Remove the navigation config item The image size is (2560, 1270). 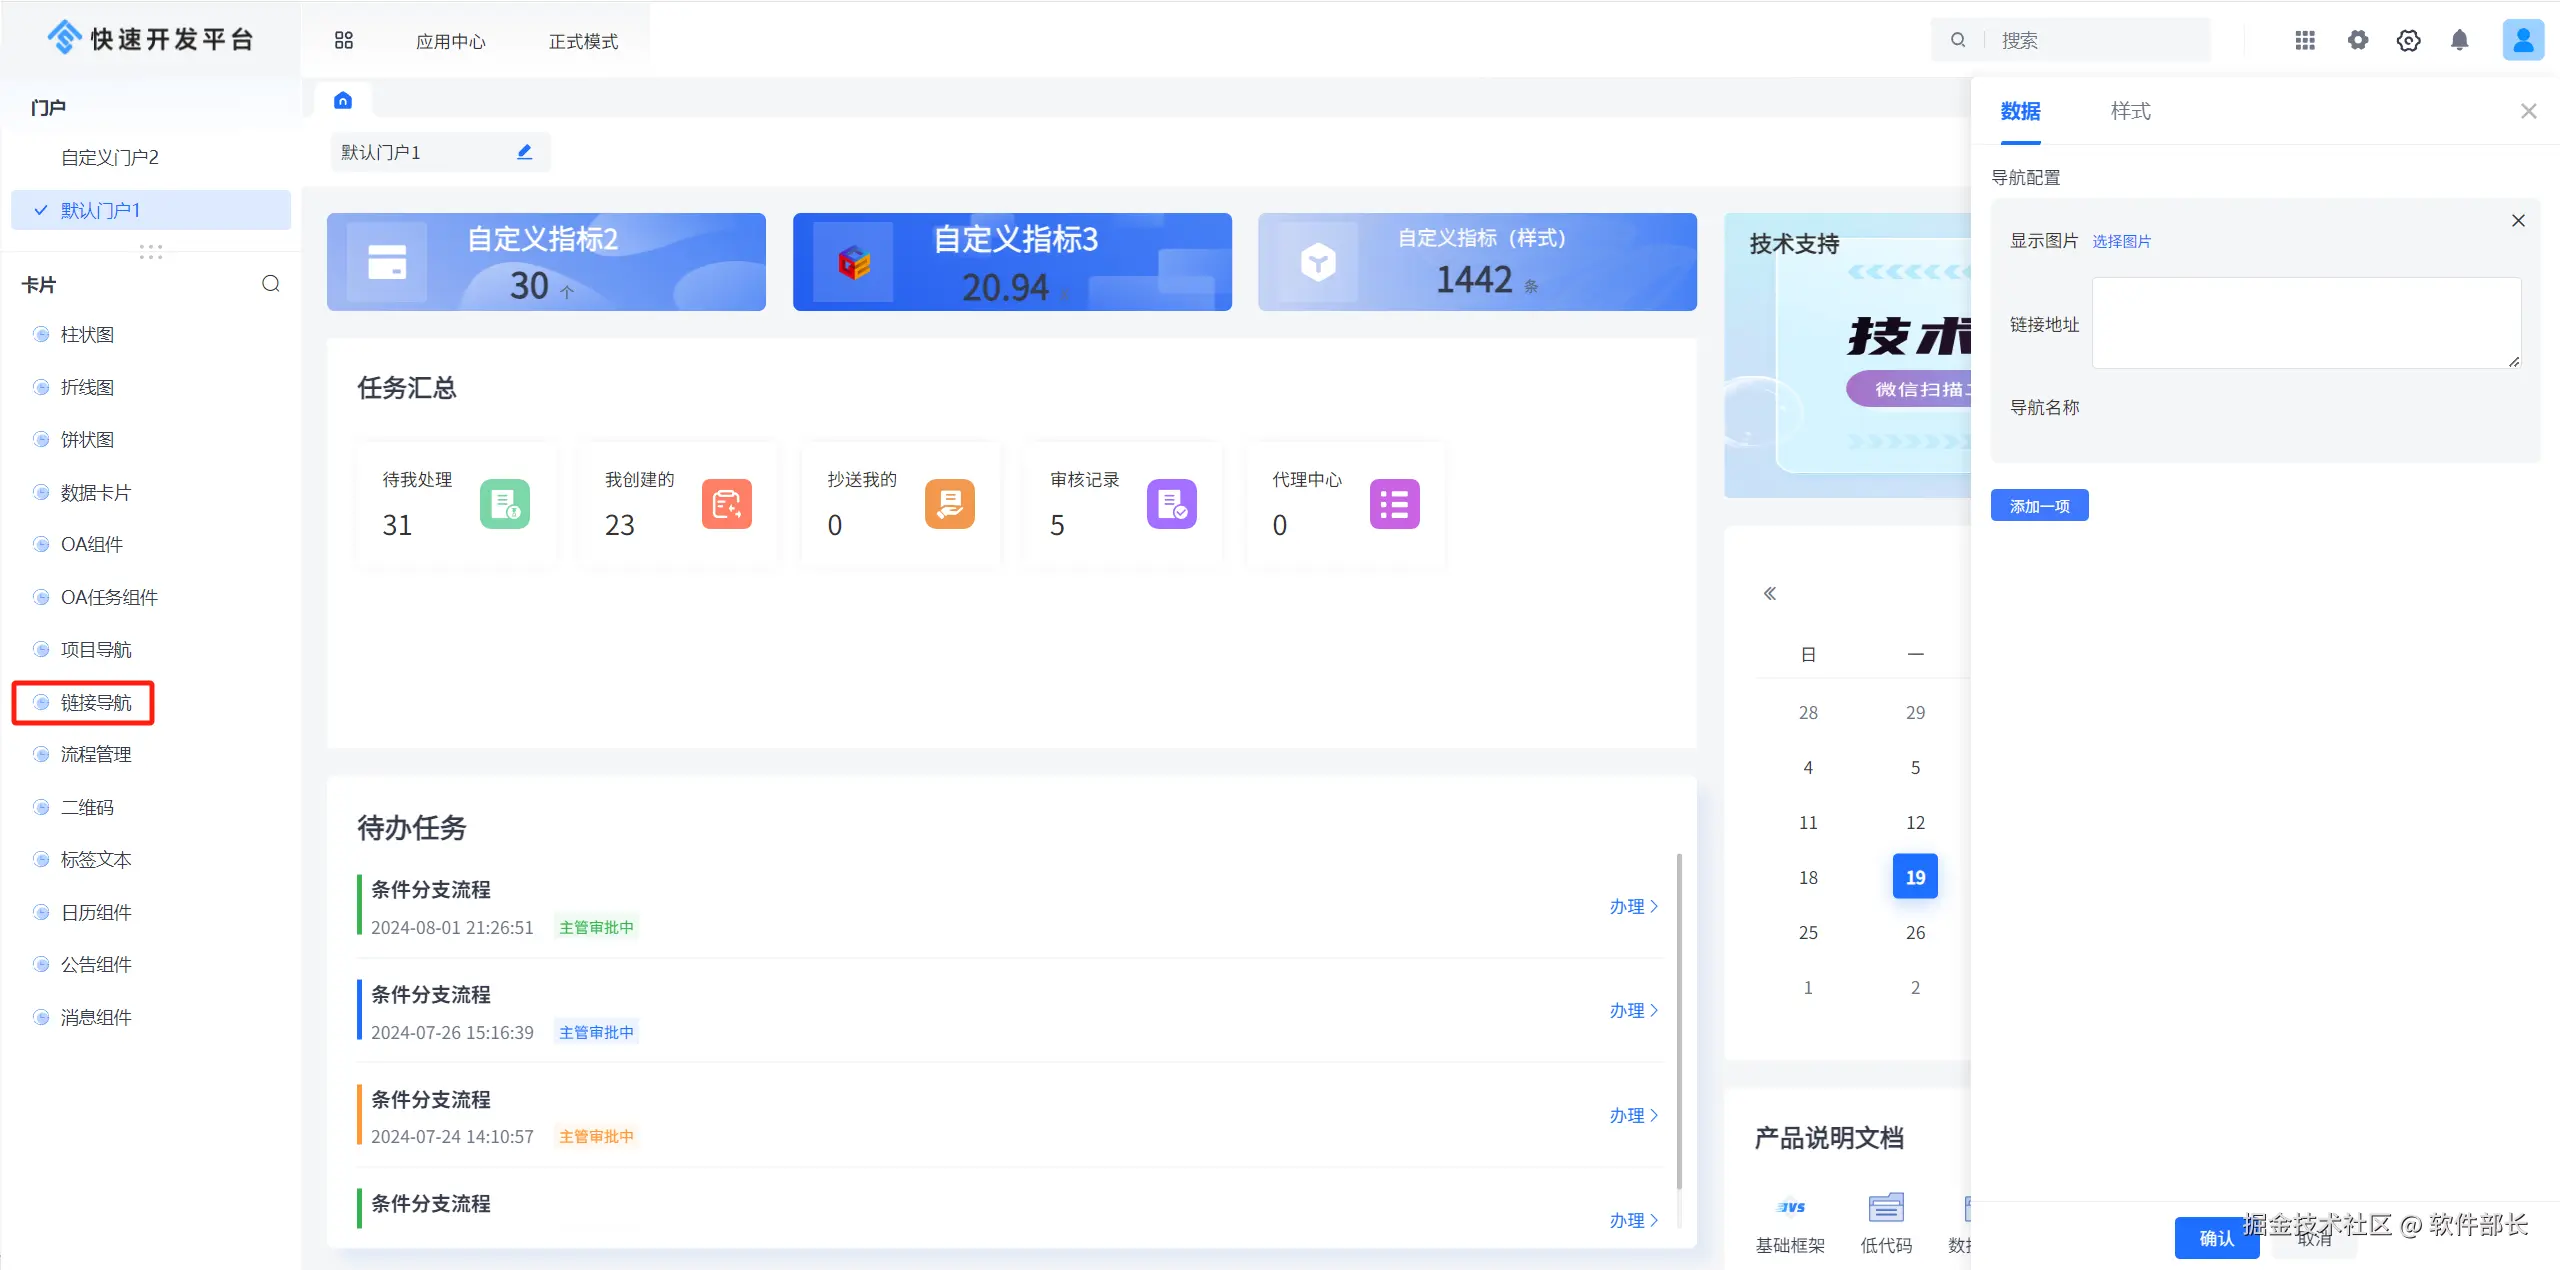point(2518,221)
